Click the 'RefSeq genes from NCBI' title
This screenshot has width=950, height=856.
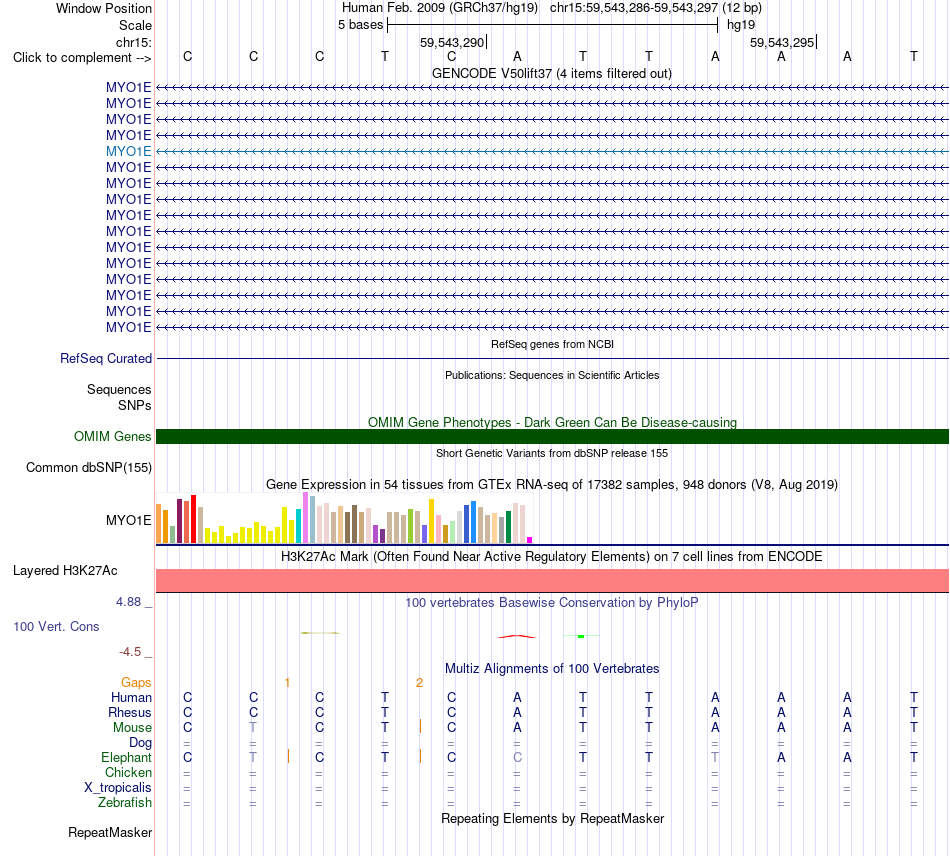[x=552, y=344]
